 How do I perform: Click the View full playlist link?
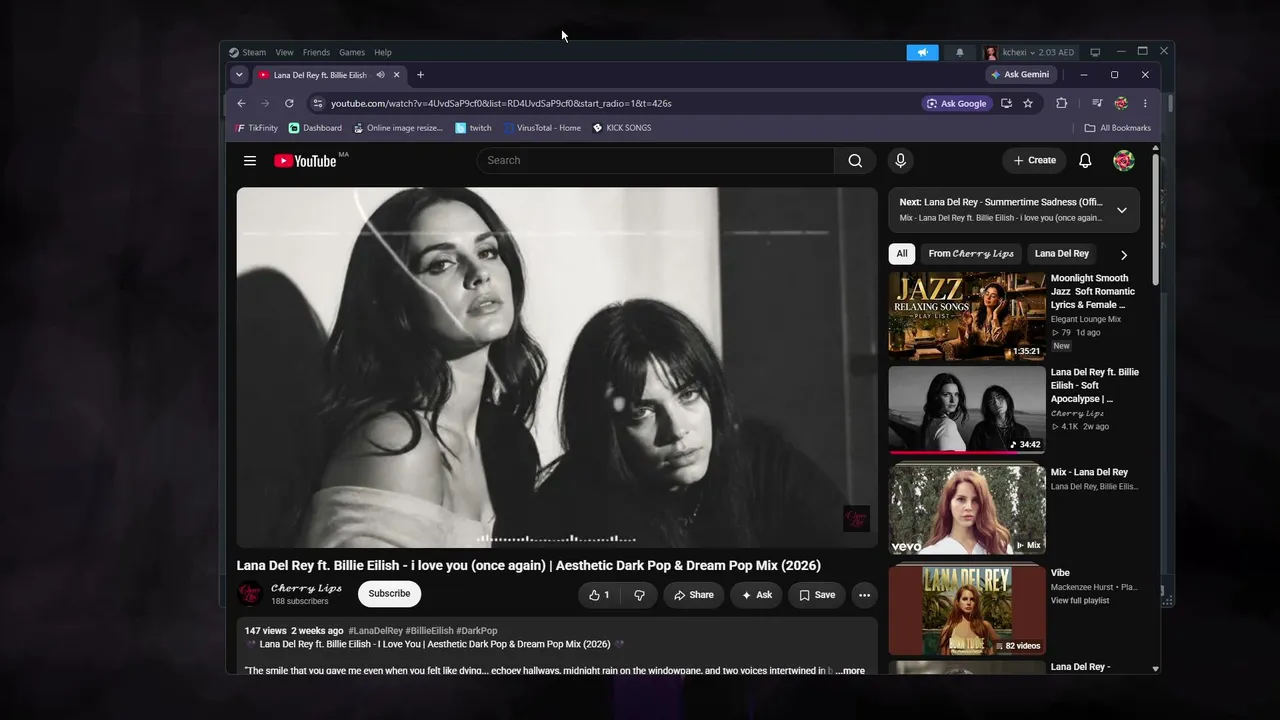1080,601
